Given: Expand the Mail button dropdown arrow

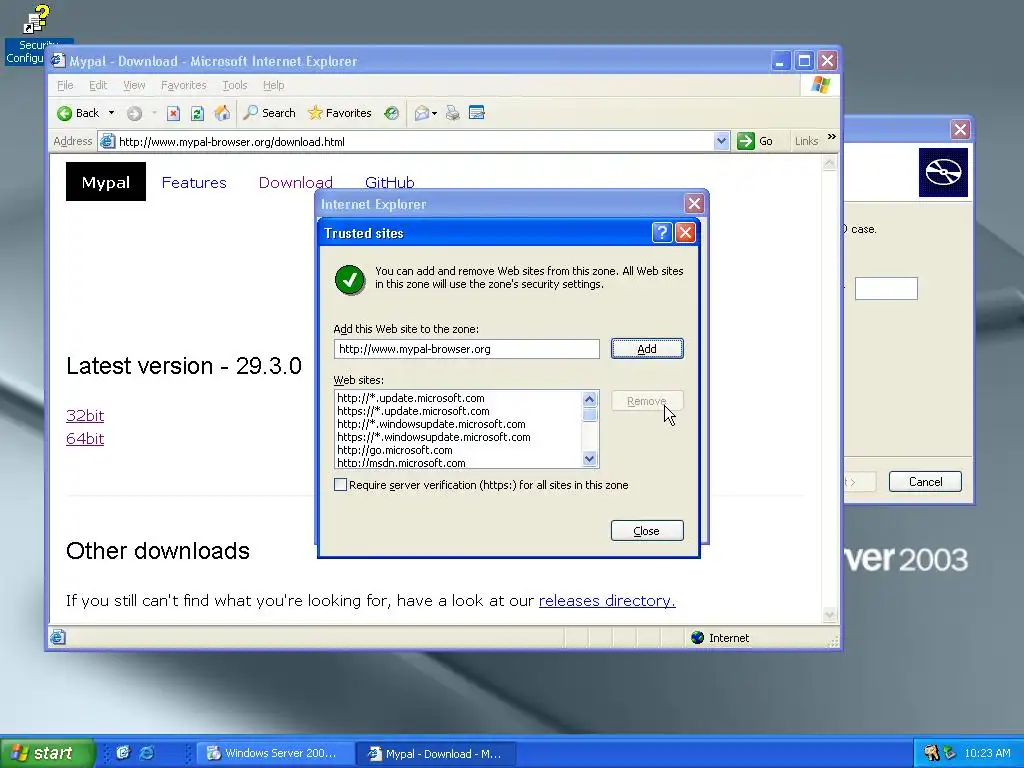Looking at the screenshot, I should click(x=434, y=114).
